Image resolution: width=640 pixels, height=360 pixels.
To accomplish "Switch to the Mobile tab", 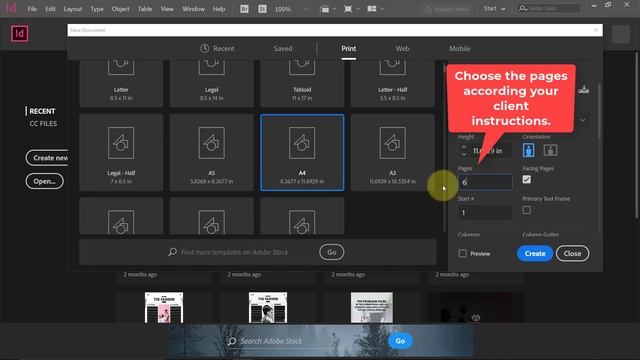I will [x=460, y=49].
